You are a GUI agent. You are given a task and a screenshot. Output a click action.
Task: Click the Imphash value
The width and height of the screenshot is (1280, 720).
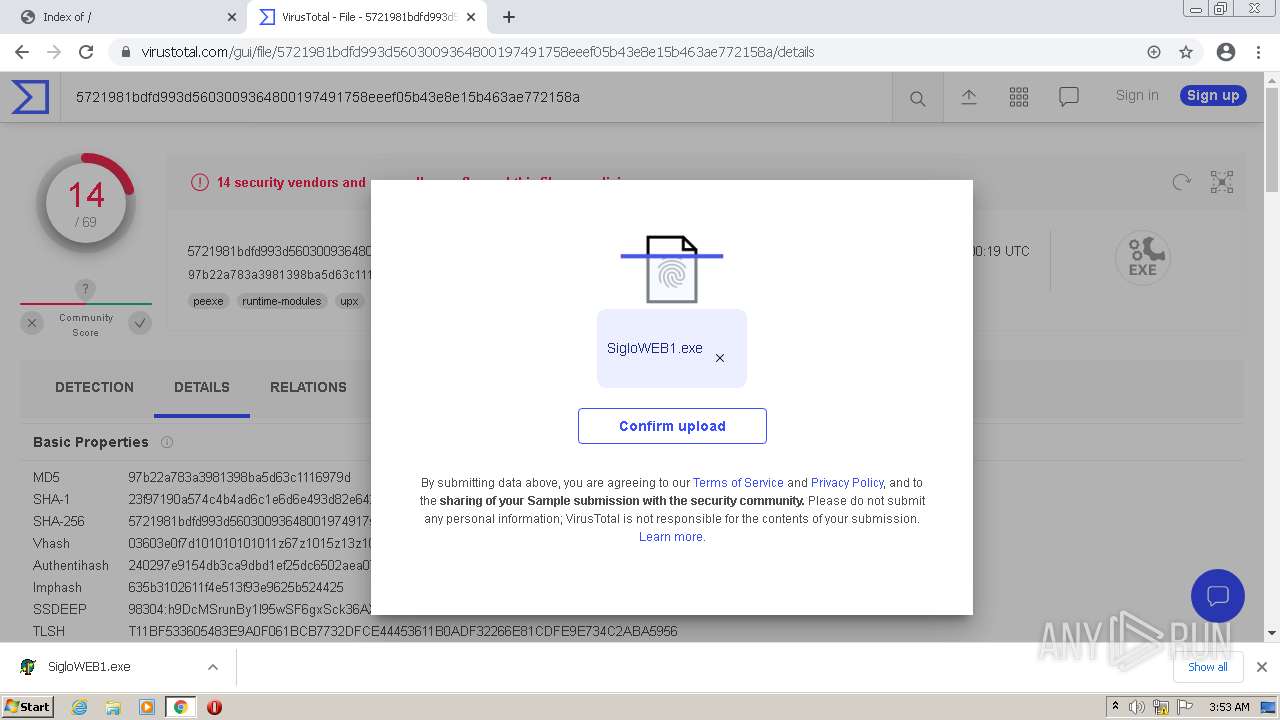click(236, 587)
